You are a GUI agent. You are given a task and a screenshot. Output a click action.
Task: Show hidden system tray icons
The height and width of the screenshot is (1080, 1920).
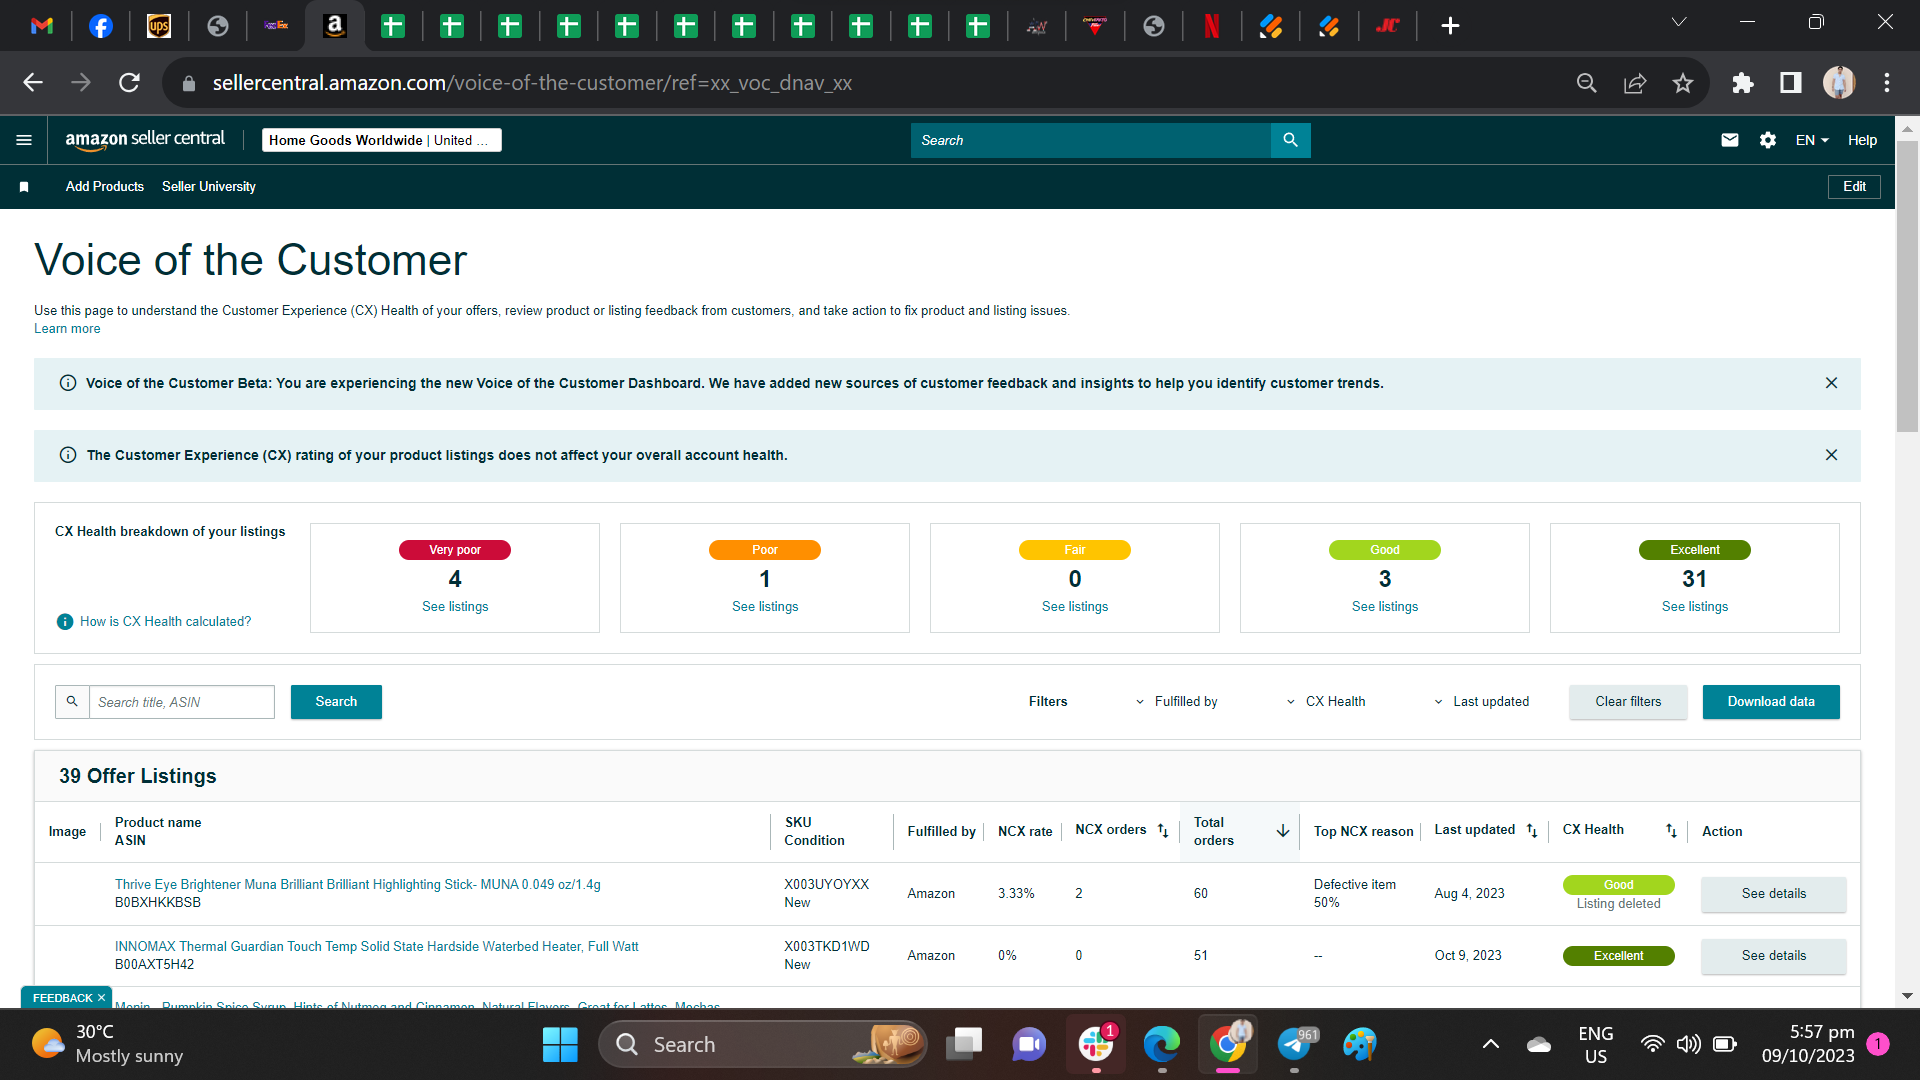coord(1490,1045)
